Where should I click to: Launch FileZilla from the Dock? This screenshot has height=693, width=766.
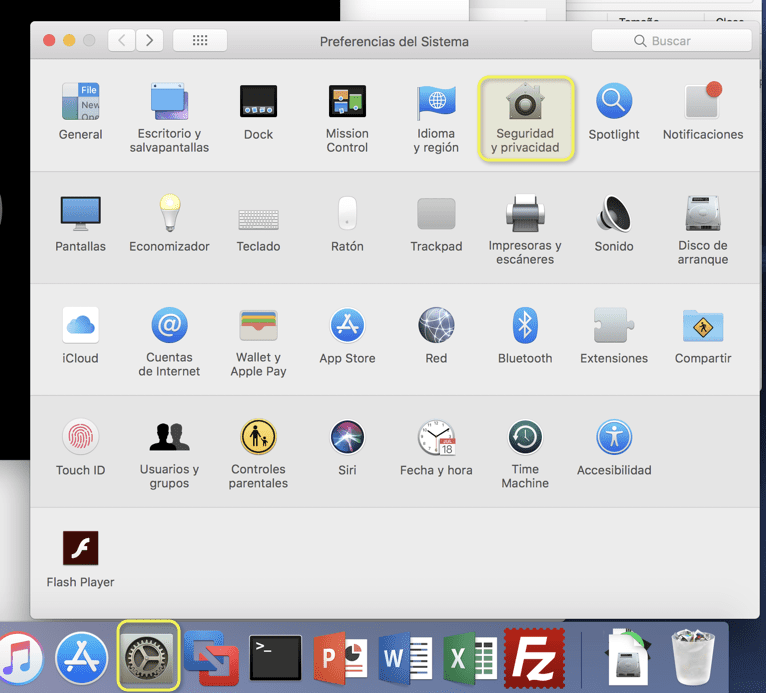click(x=534, y=658)
